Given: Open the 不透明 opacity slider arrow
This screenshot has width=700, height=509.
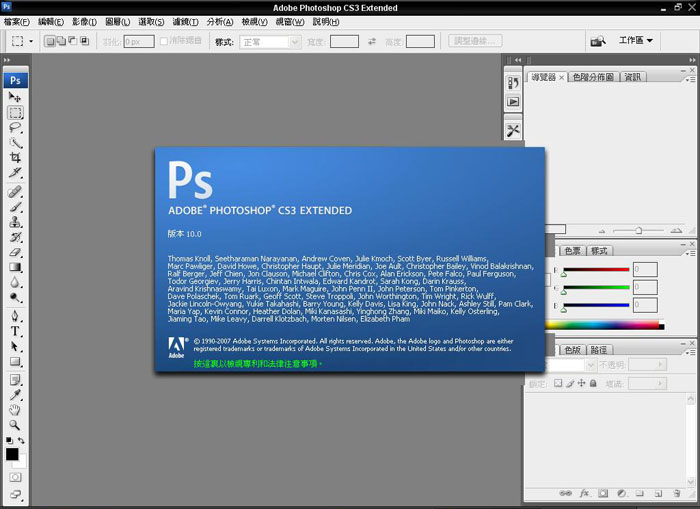Looking at the screenshot, I should click(660, 365).
